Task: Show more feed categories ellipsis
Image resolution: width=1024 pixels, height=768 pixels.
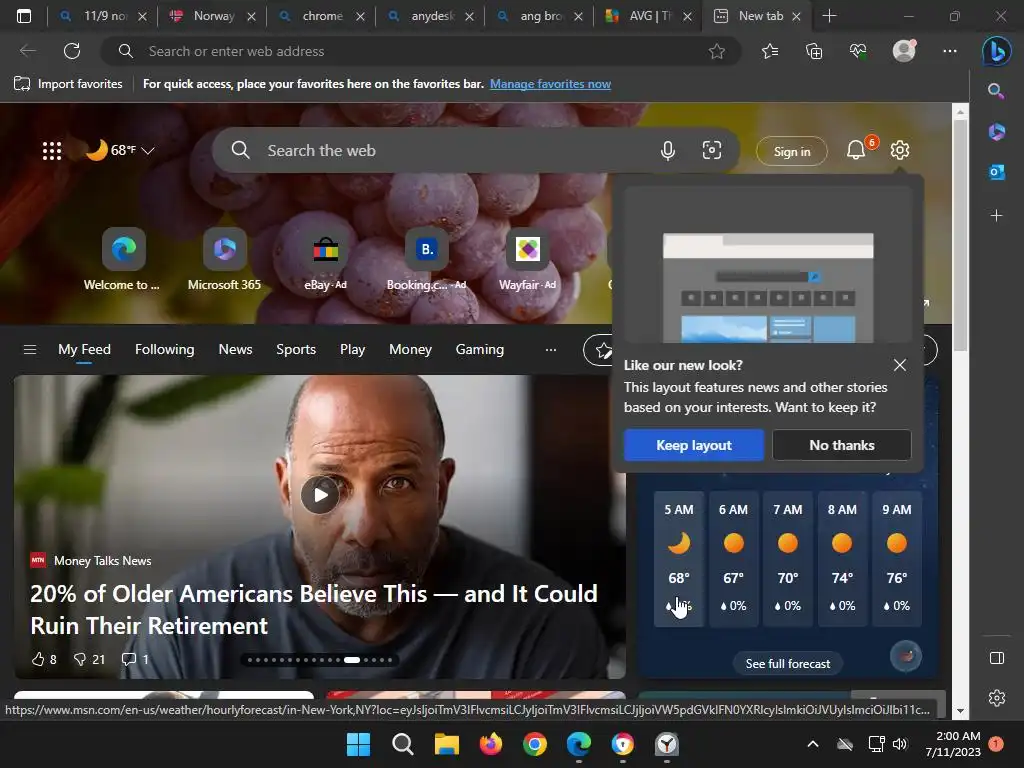Action: (551, 349)
